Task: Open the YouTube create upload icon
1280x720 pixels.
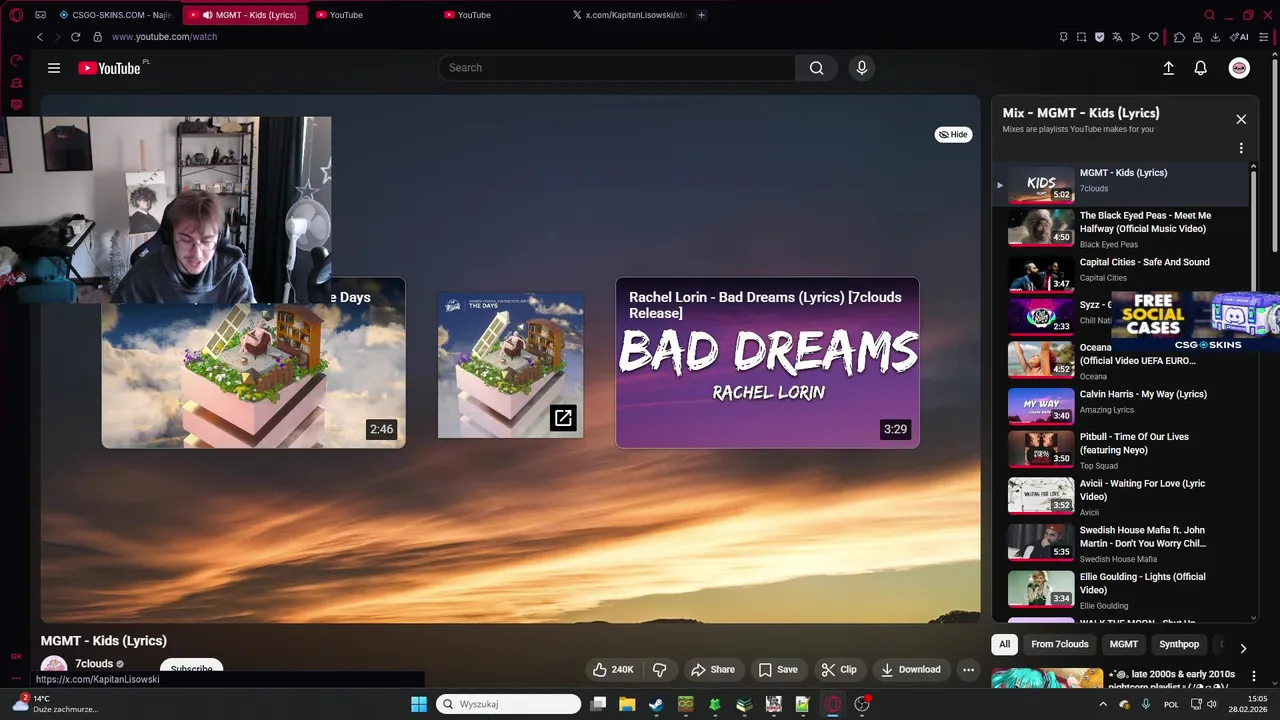Action: click(x=1168, y=68)
